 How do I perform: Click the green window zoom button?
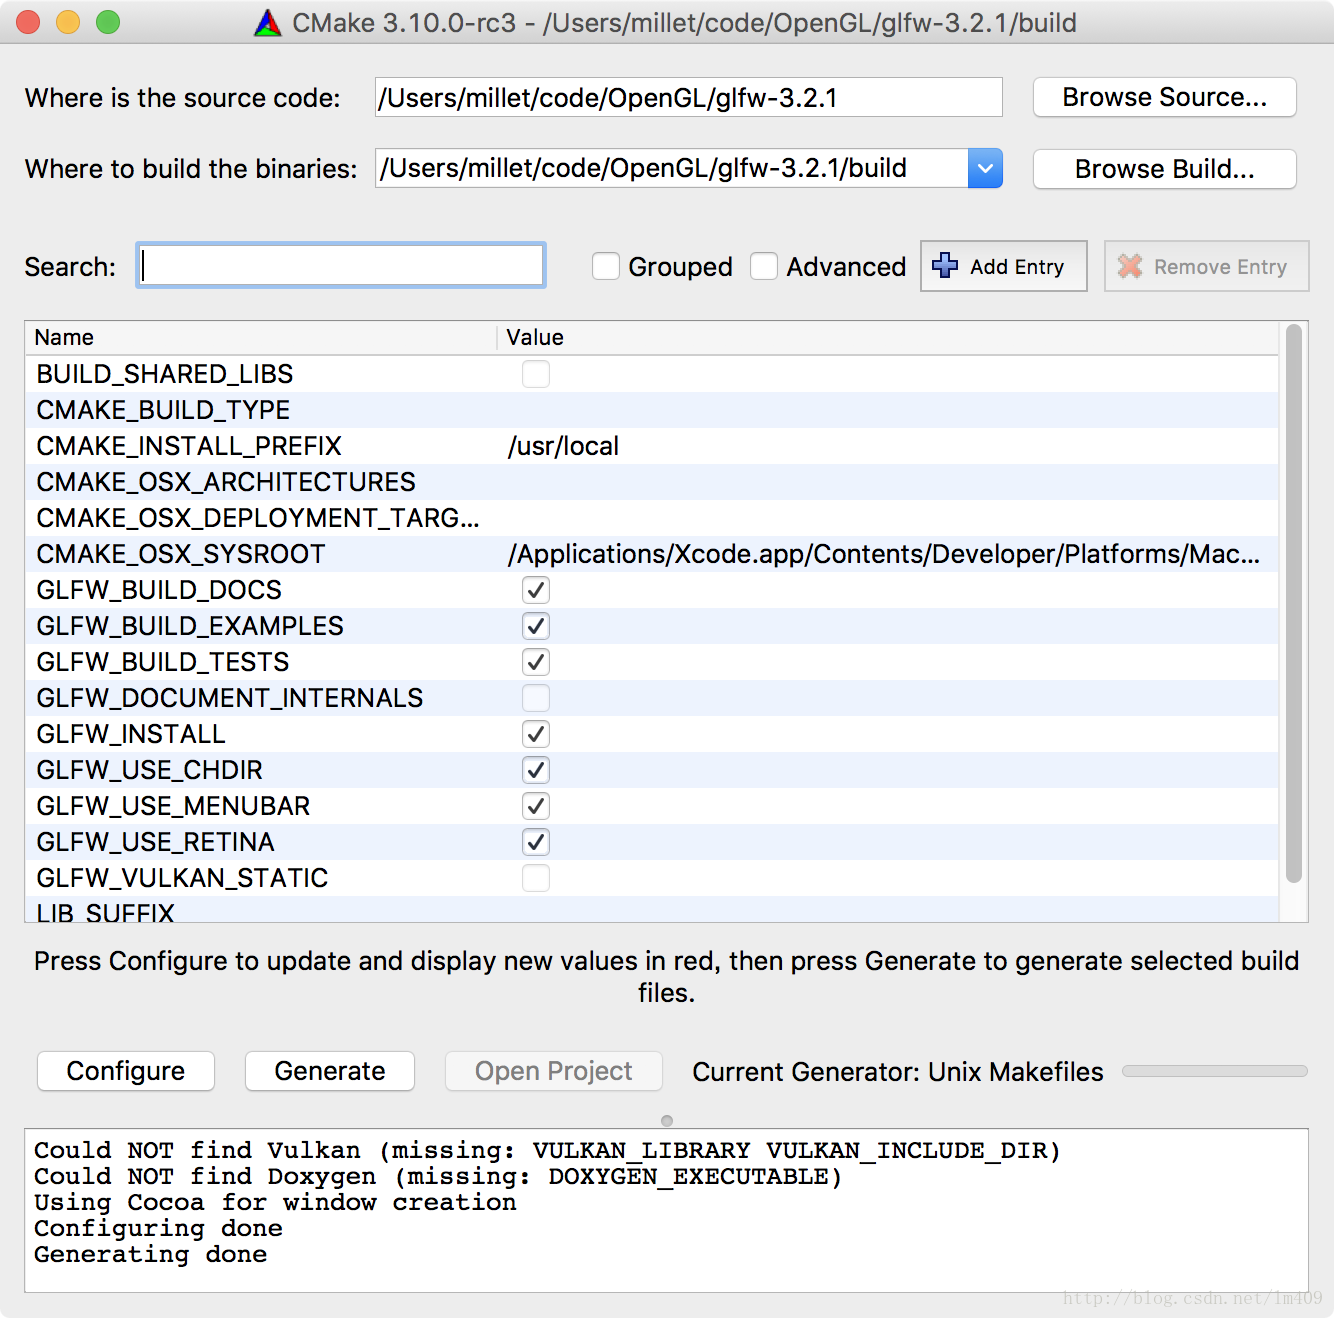[108, 22]
